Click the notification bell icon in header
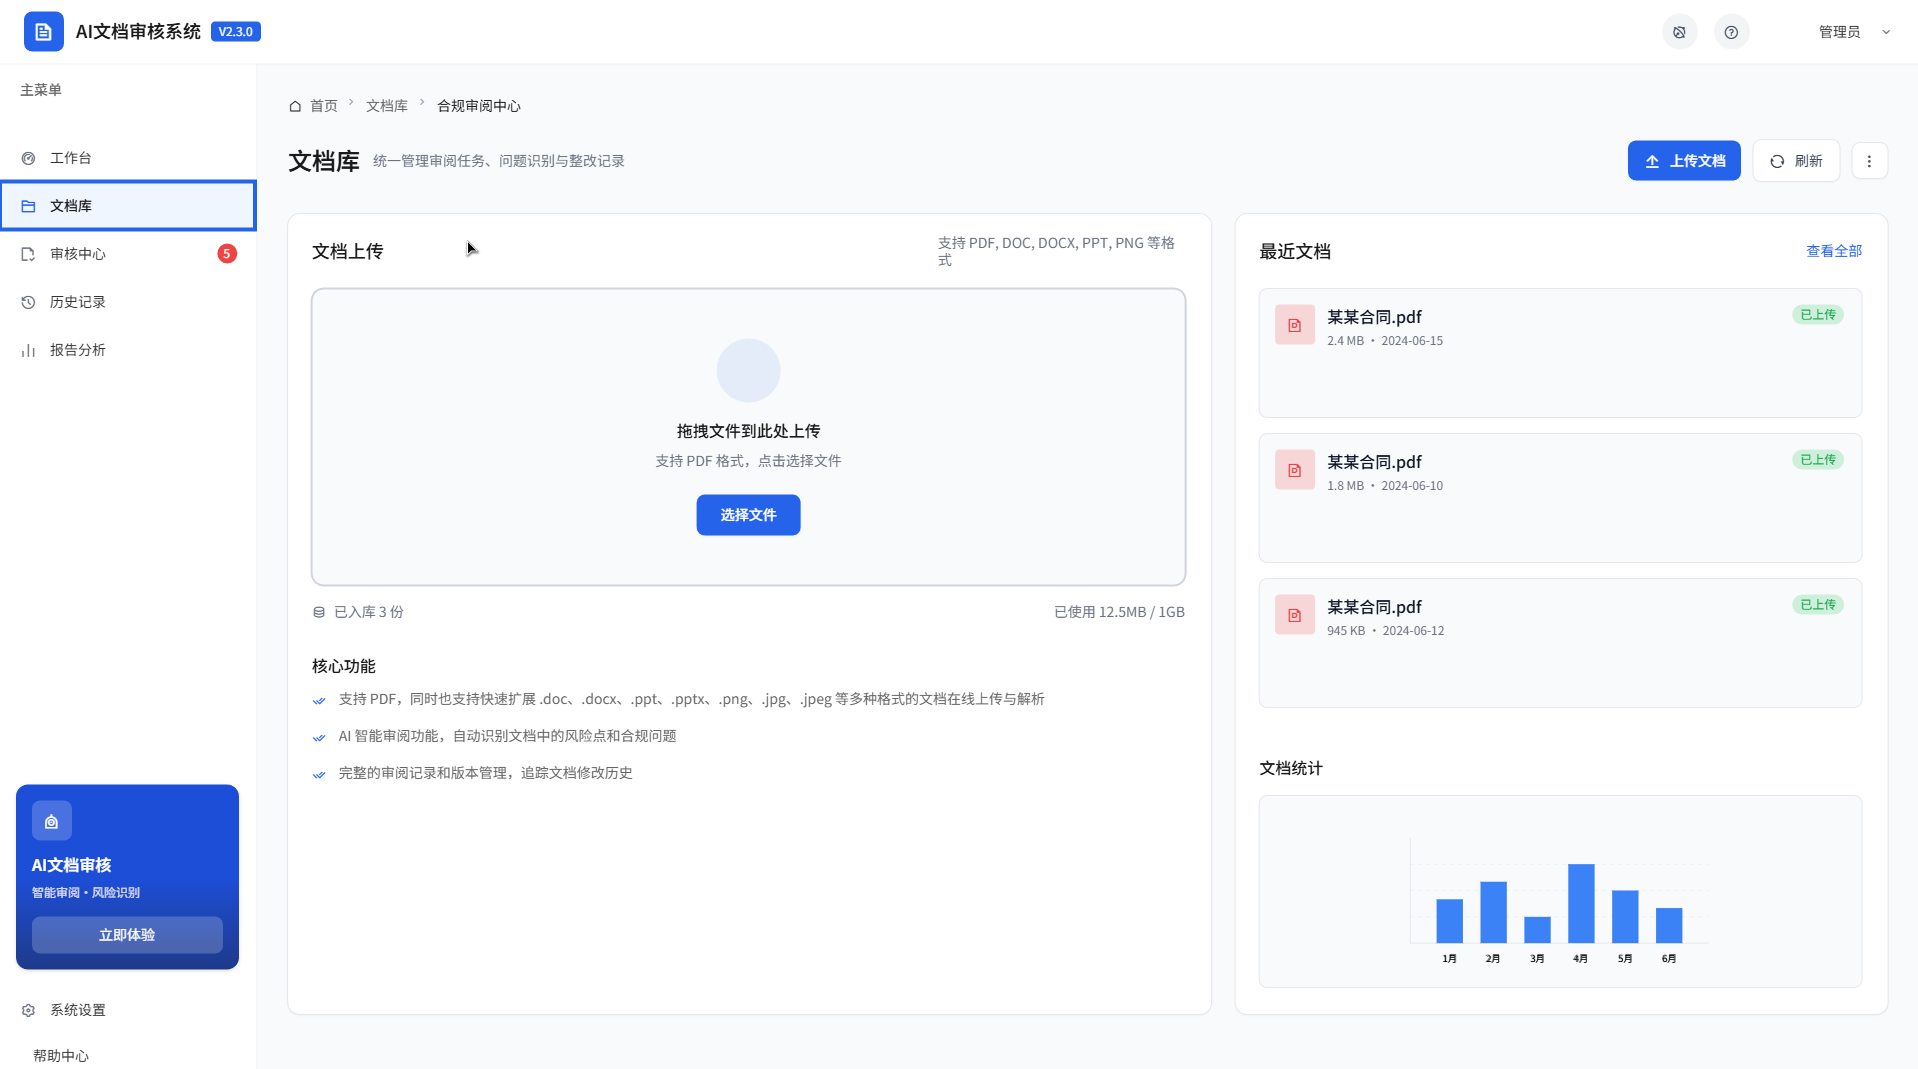 pos(1679,32)
